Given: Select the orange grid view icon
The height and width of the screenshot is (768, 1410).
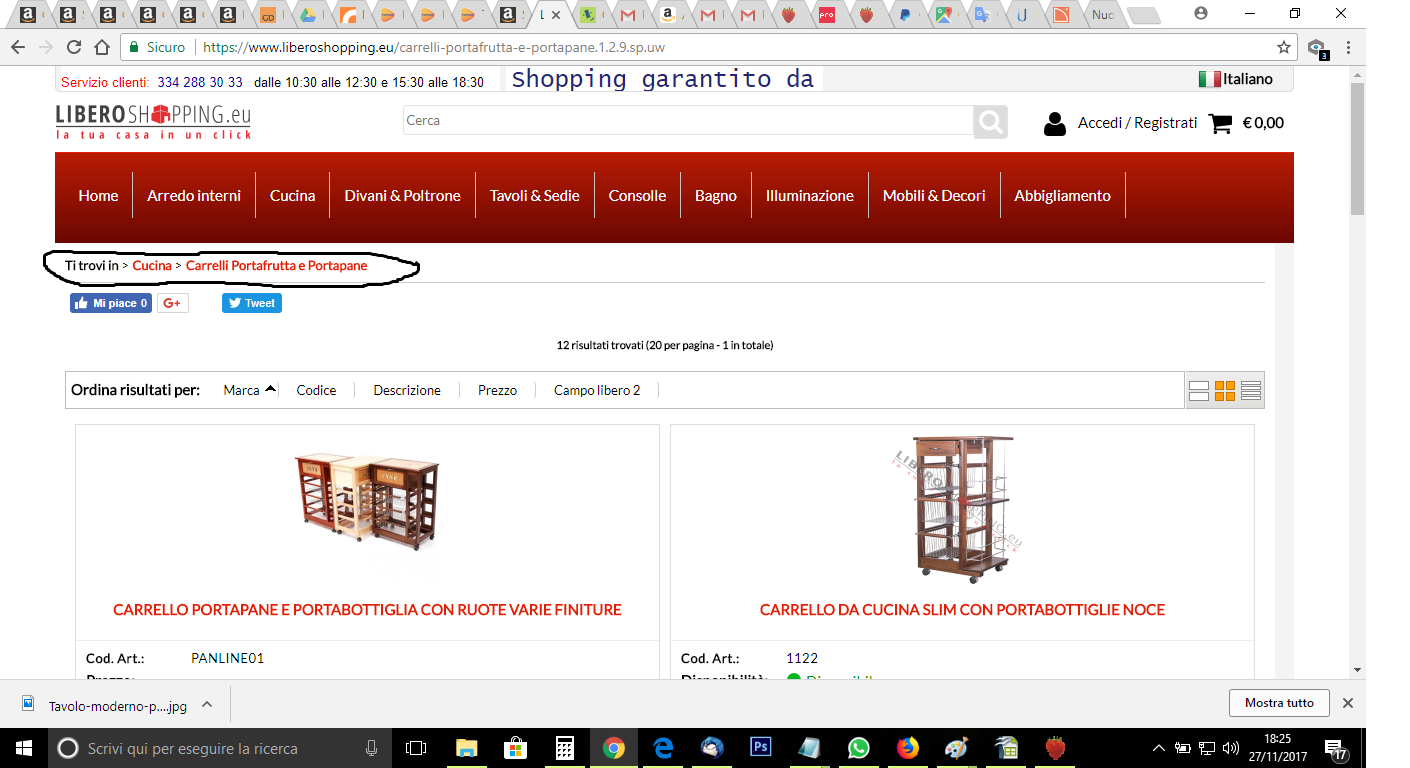Looking at the screenshot, I should click(x=1225, y=391).
